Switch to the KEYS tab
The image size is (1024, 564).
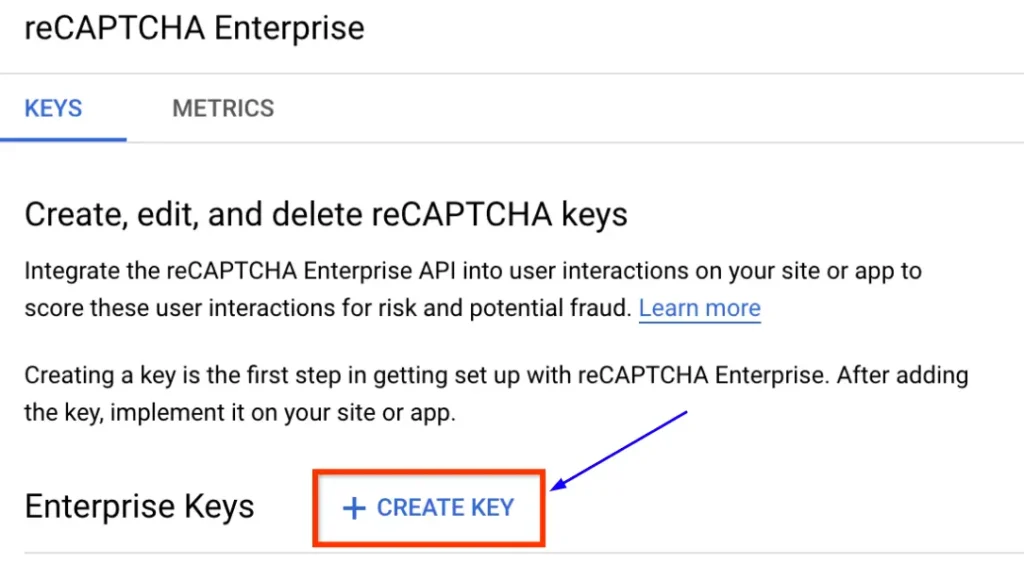pyautogui.click(x=54, y=108)
